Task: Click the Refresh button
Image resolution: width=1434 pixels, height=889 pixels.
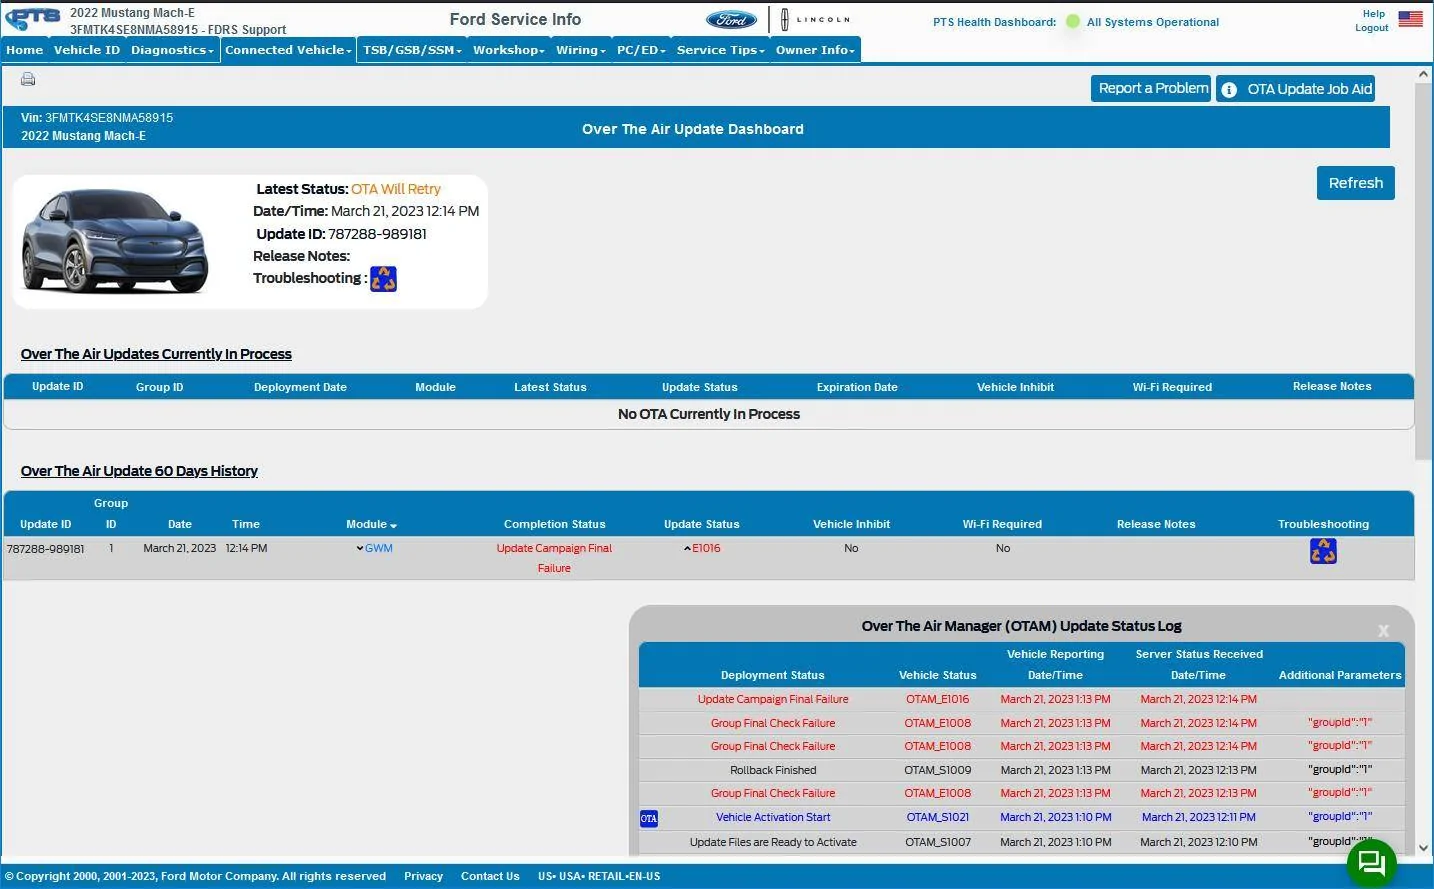Action: click(x=1355, y=183)
